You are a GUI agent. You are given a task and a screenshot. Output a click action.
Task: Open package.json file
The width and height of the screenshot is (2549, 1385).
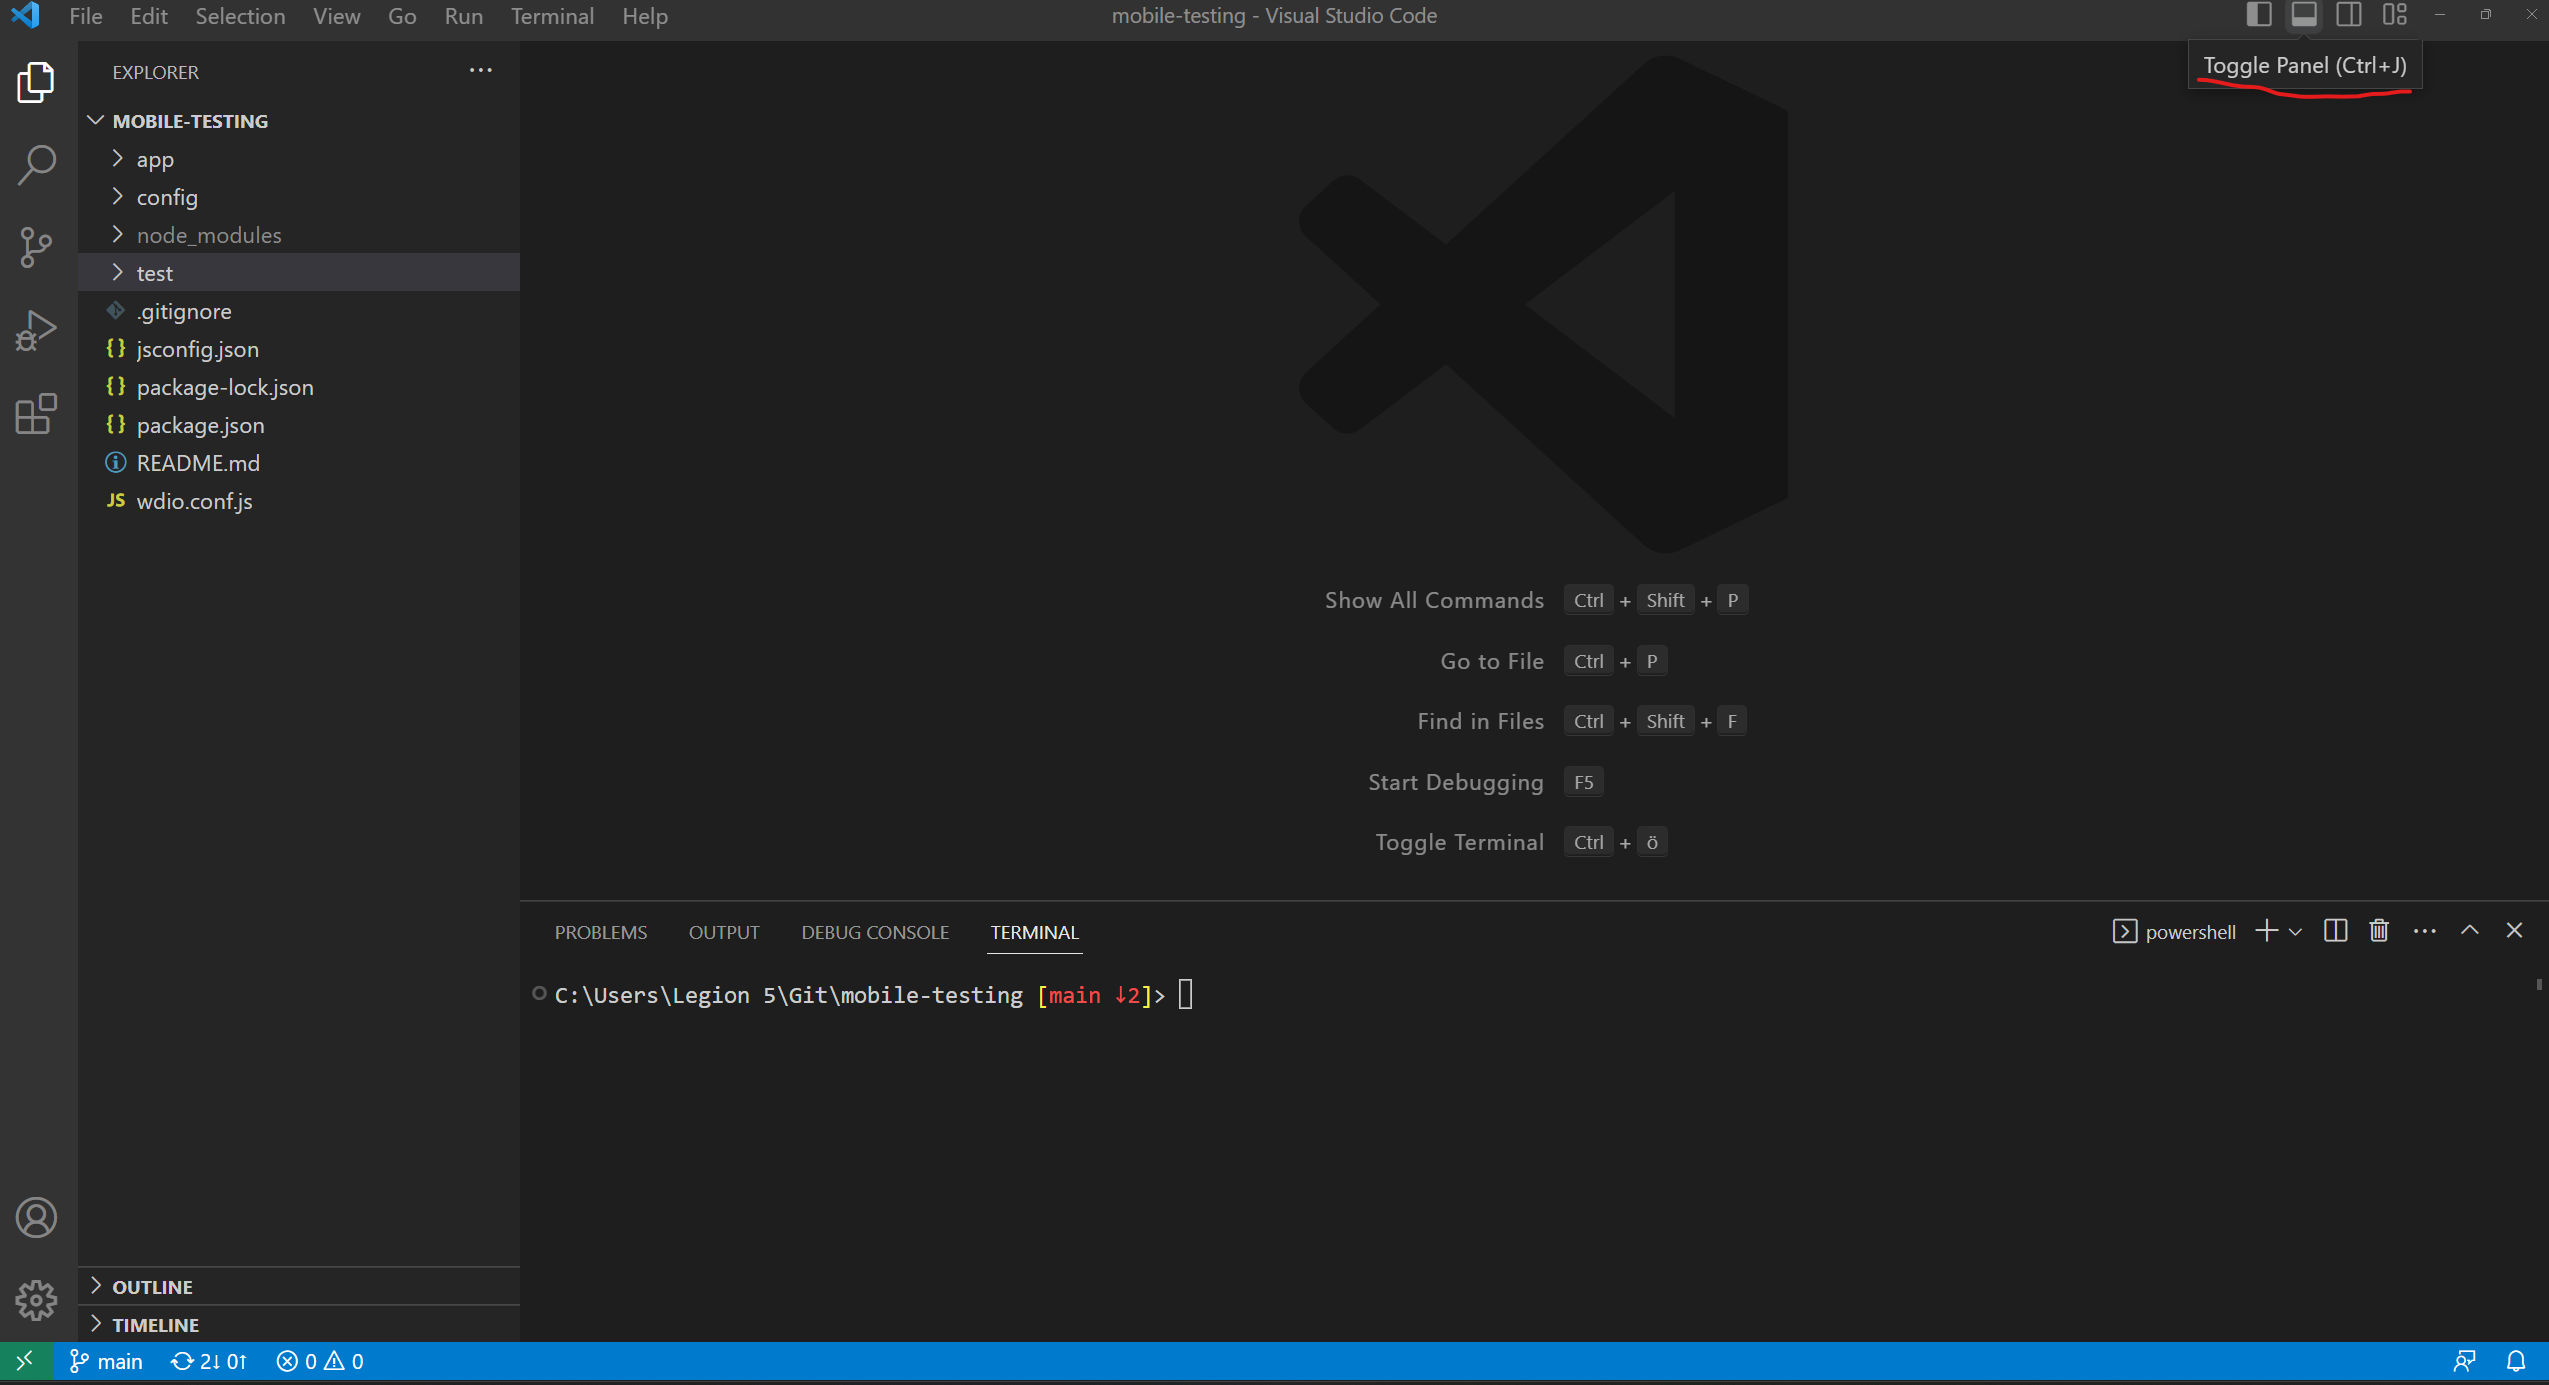pyautogui.click(x=299, y=425)
